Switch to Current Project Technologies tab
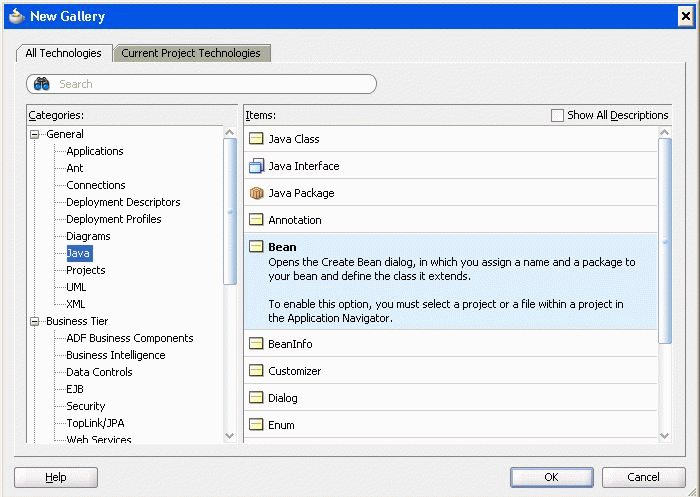This screenshot has height=497, width=700. click(x=191, y=53)
